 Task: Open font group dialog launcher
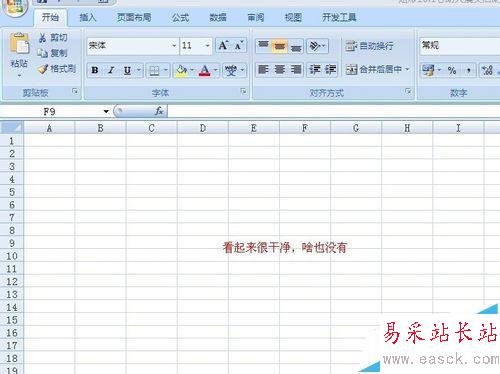point(244,91)
